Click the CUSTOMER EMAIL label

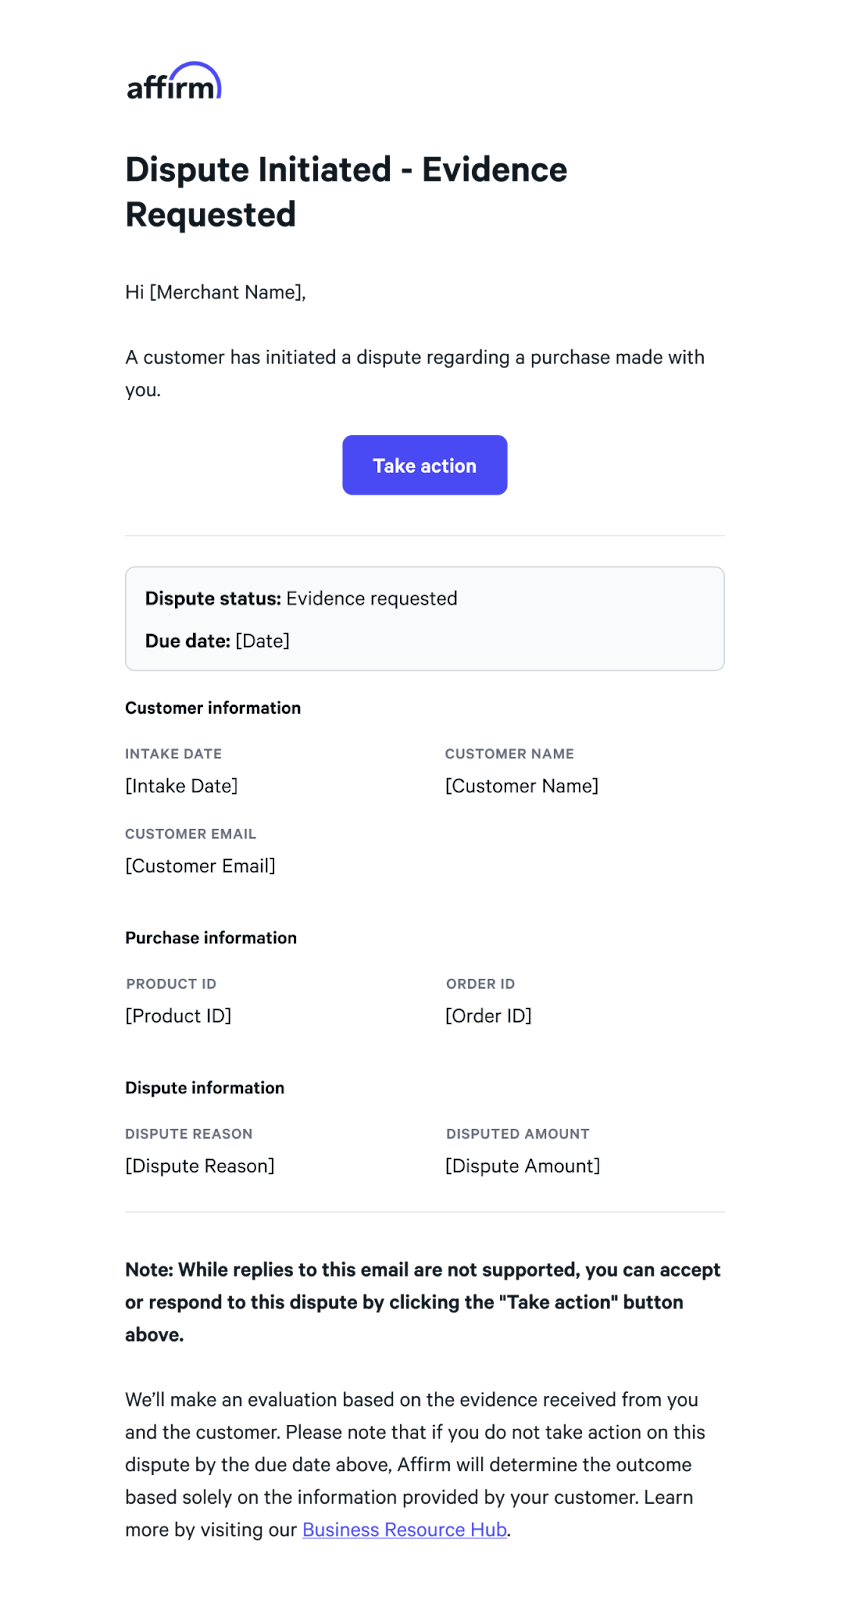[x=191, y=834]
